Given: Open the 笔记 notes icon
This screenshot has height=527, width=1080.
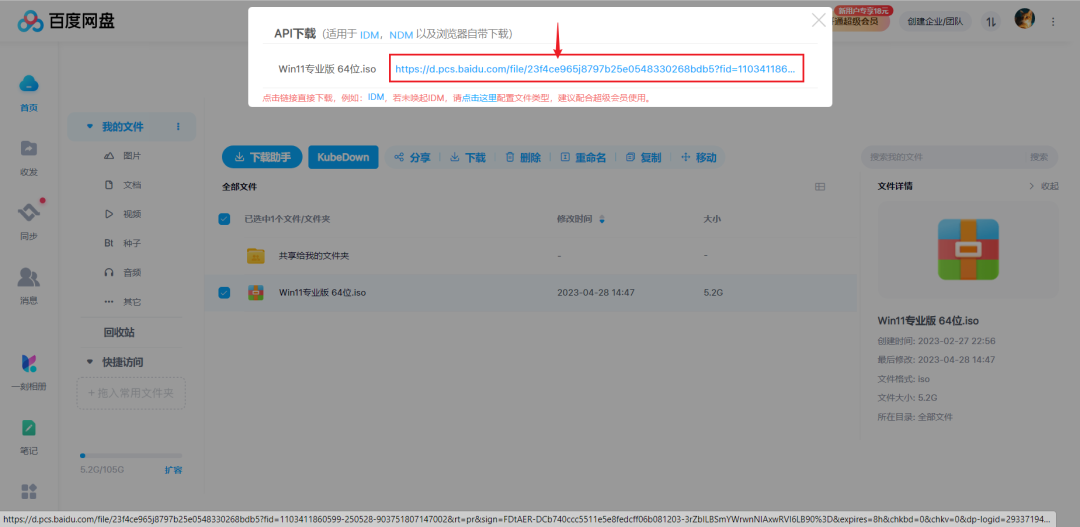Looking at the screenshot, I should [29, 429].
